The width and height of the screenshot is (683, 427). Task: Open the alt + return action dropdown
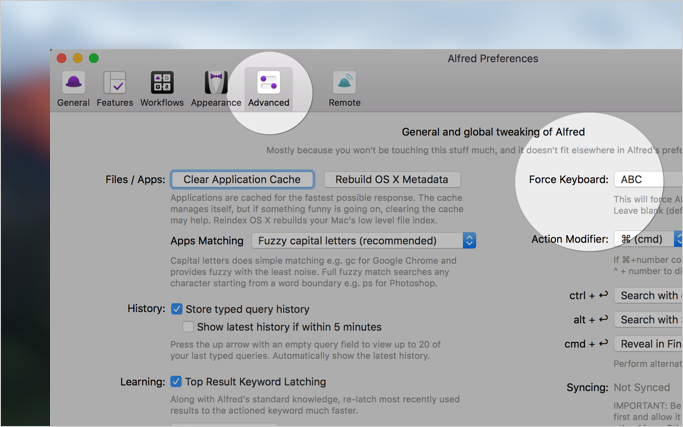click(648, 320)
